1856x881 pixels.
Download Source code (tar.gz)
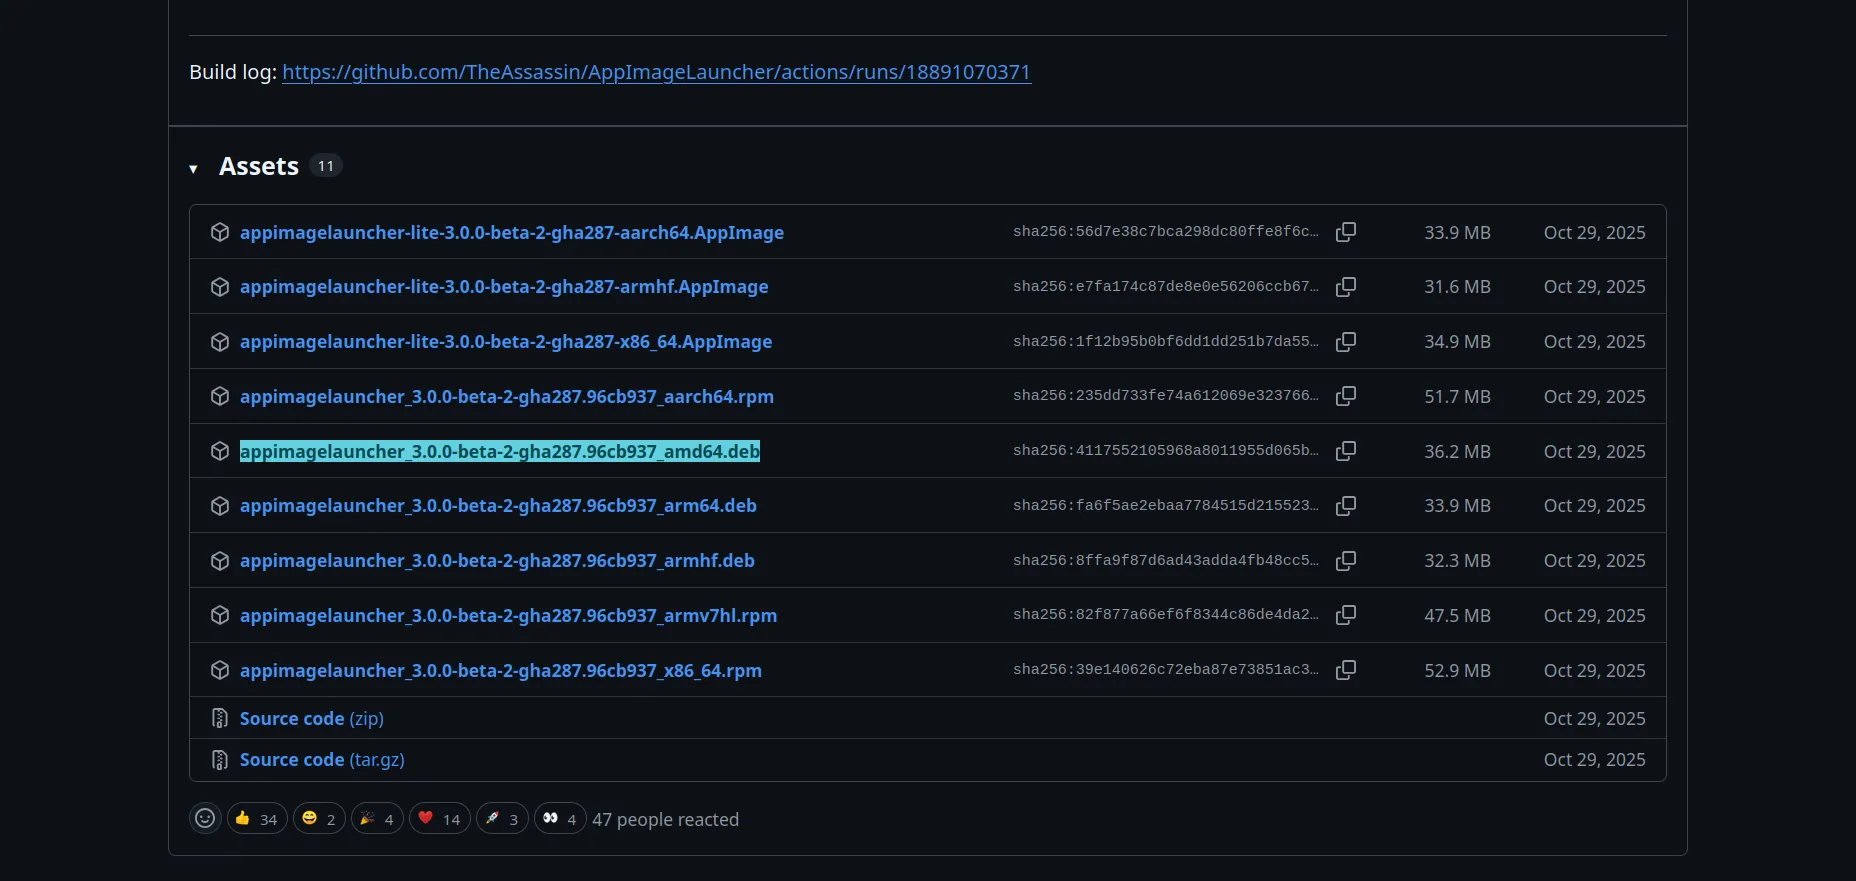[322, 760]
